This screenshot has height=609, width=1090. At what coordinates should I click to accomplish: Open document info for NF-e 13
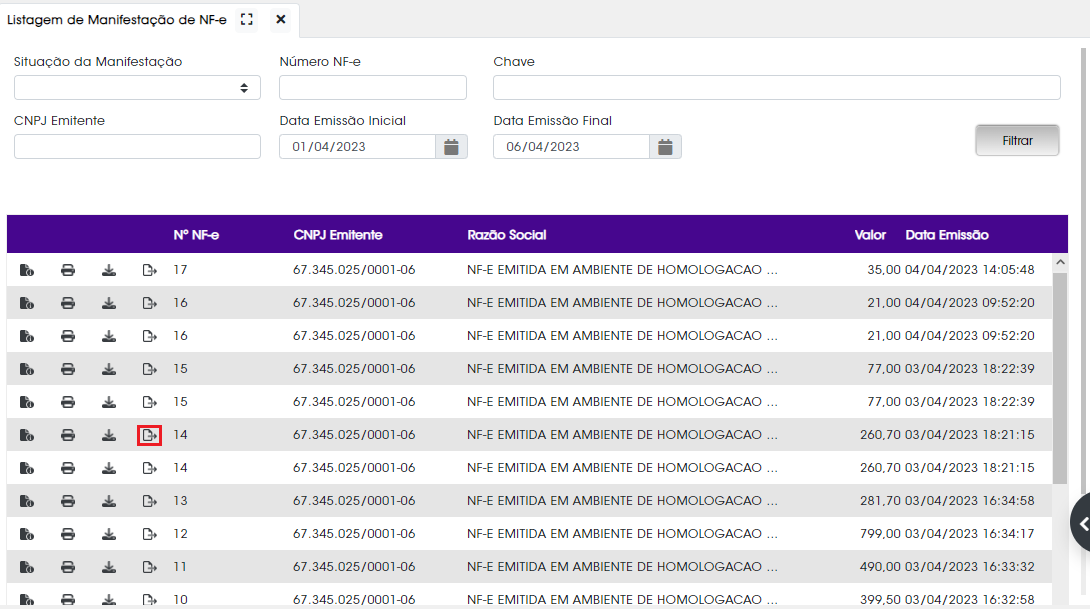click(26, 501)
